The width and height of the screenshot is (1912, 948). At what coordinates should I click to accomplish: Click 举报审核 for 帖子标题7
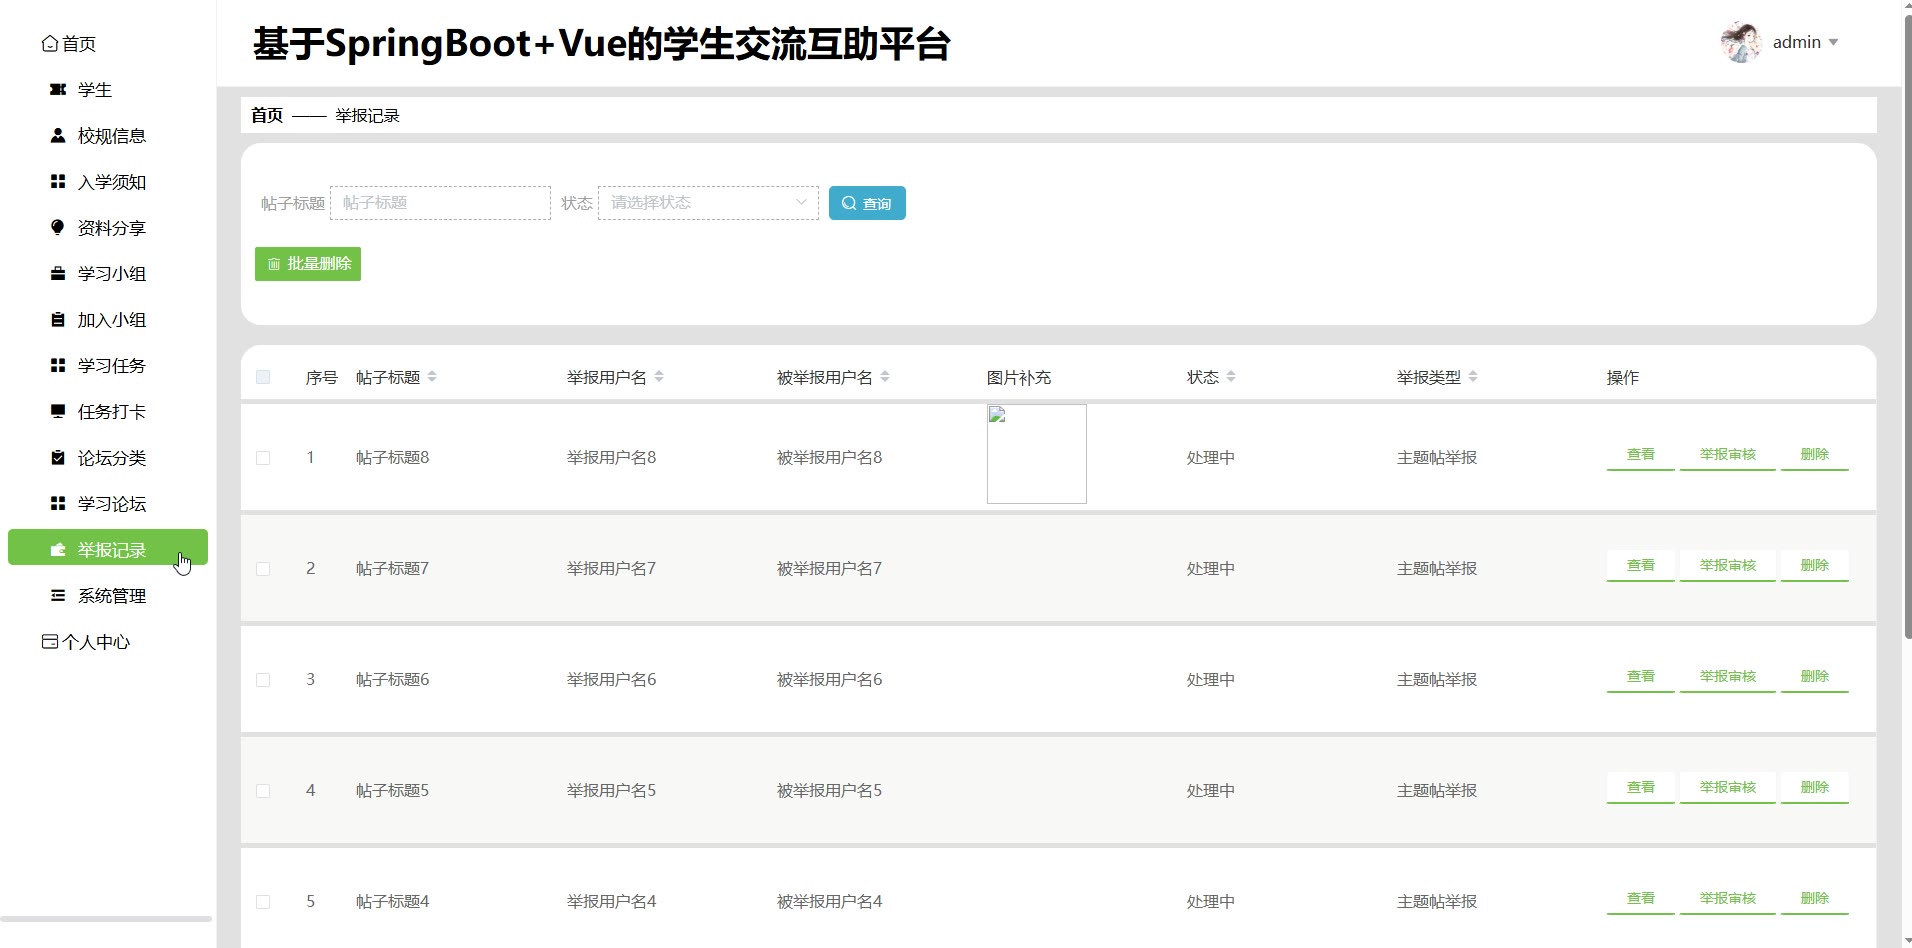(1727, 566)
